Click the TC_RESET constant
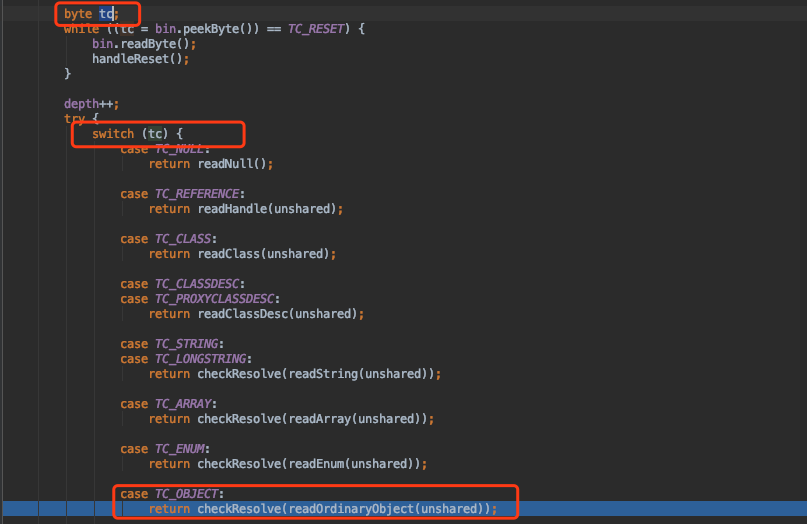This screenshot has height=524, width=807. [315, 29]
